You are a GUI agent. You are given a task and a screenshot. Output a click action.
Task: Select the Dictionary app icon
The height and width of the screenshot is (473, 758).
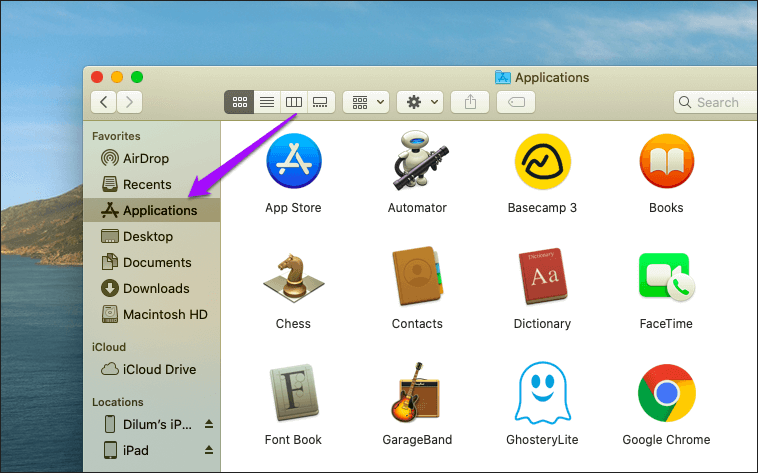coord(542,277)
